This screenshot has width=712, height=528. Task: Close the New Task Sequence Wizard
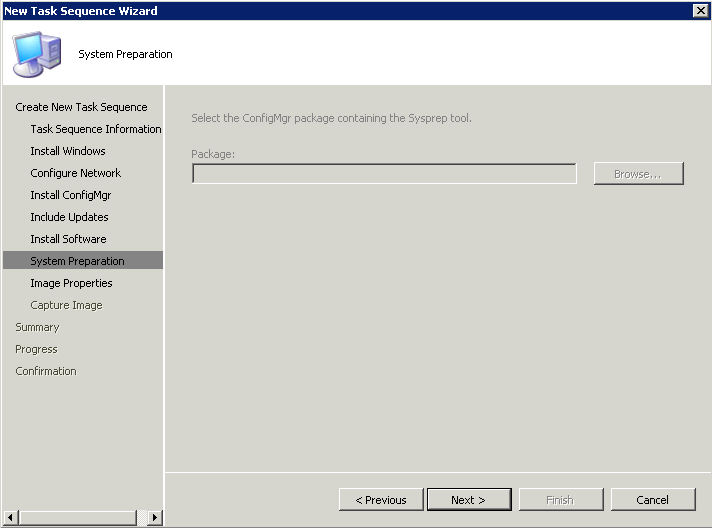tap(701, 10)
